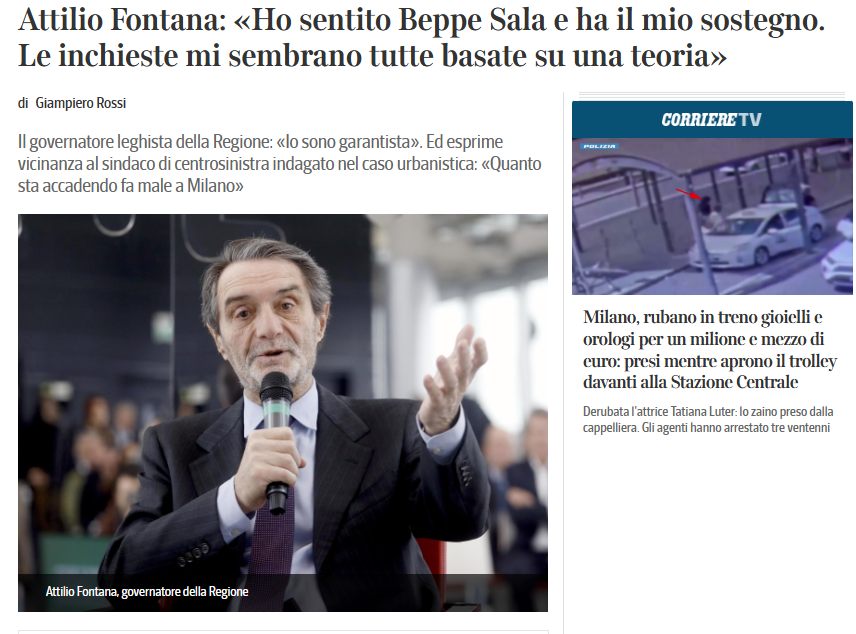Click the 'Derubata l'attrice Tatiana Luter' summary
This screenshot has height=634, width=856.
click(x=708, y=419)
